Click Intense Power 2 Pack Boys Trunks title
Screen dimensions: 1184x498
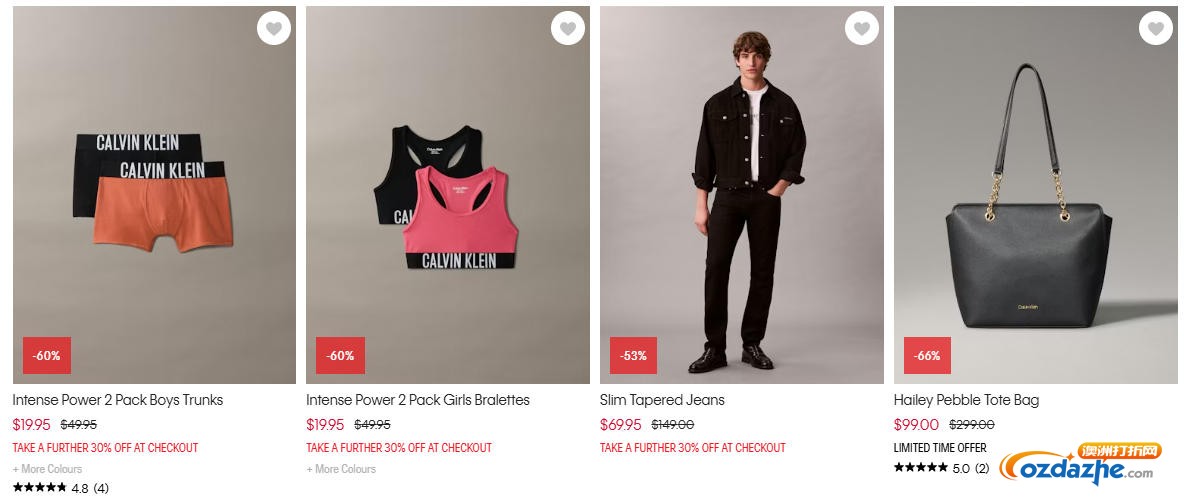118,400
